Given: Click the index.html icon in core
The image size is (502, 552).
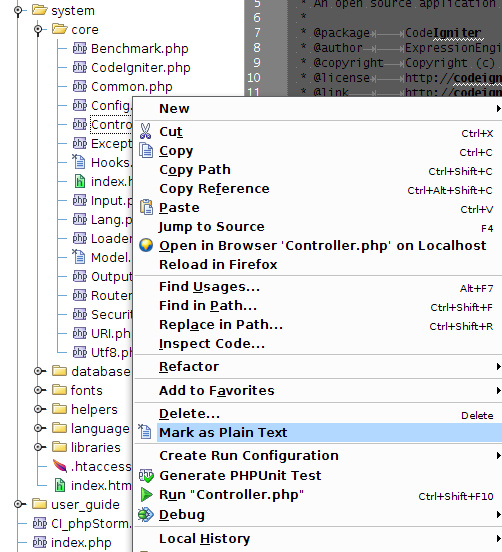Looking at the screenshot, I should (x=80, y=181).
